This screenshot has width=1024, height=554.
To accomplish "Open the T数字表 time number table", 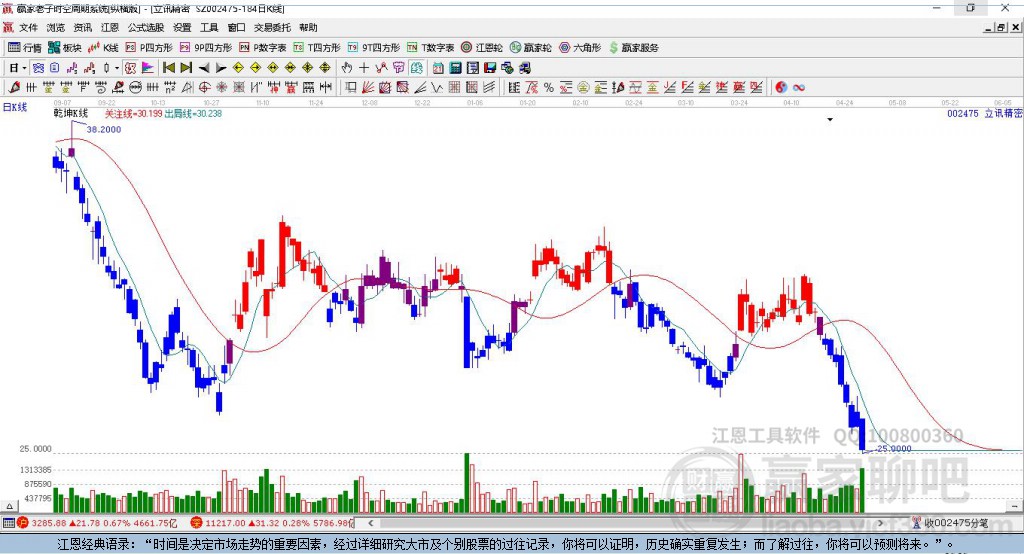I will 430,48.
